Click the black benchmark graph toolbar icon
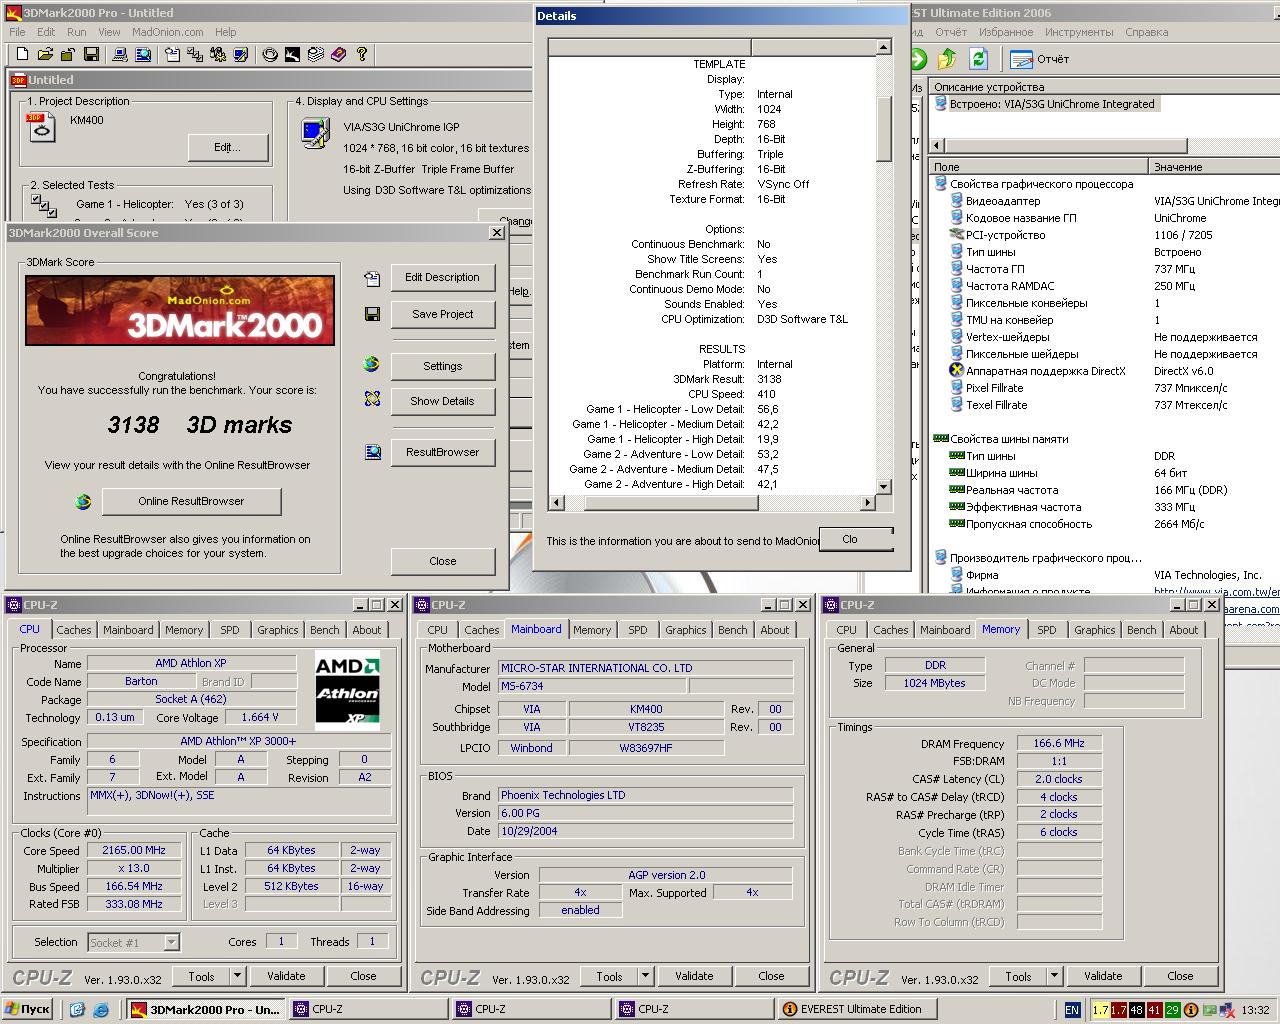The image size is (1280, 1024). coord(292,55)
